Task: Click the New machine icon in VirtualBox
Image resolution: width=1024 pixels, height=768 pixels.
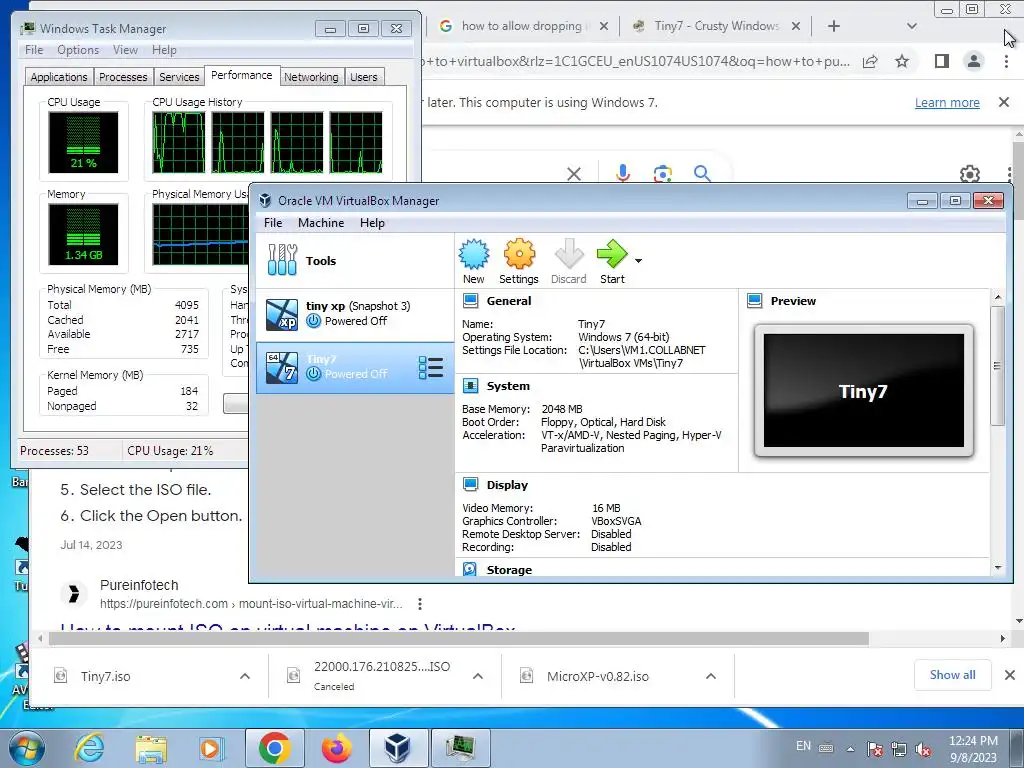Action: click(473, 255)
